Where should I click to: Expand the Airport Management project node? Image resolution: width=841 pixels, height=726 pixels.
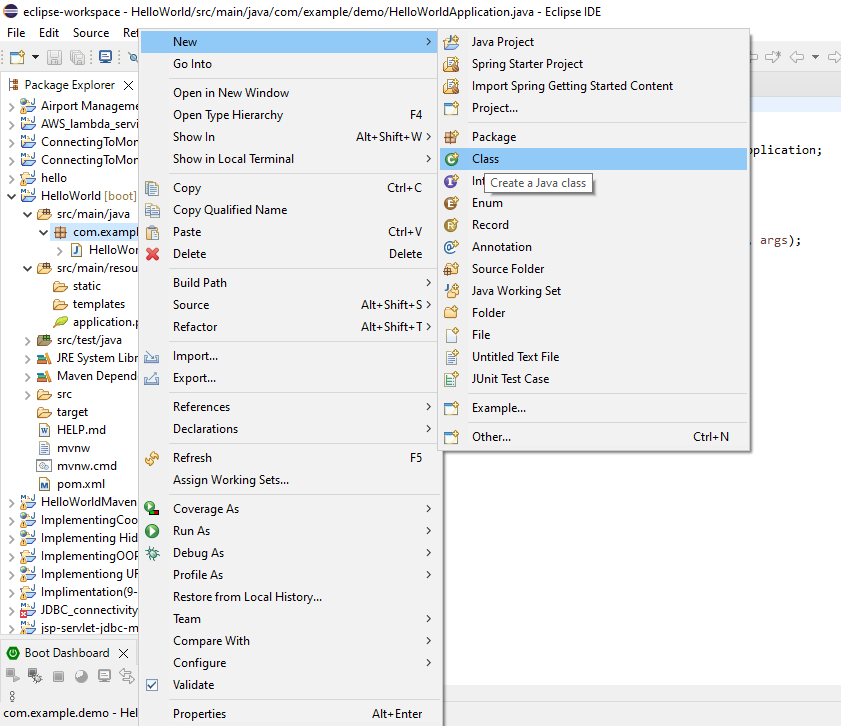click(11, 107)
